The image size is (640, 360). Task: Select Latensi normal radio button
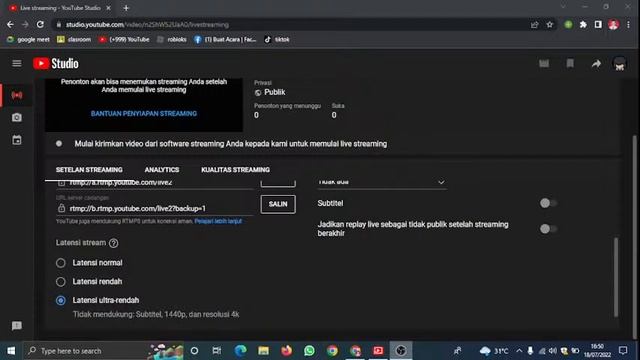pos(61,263)
